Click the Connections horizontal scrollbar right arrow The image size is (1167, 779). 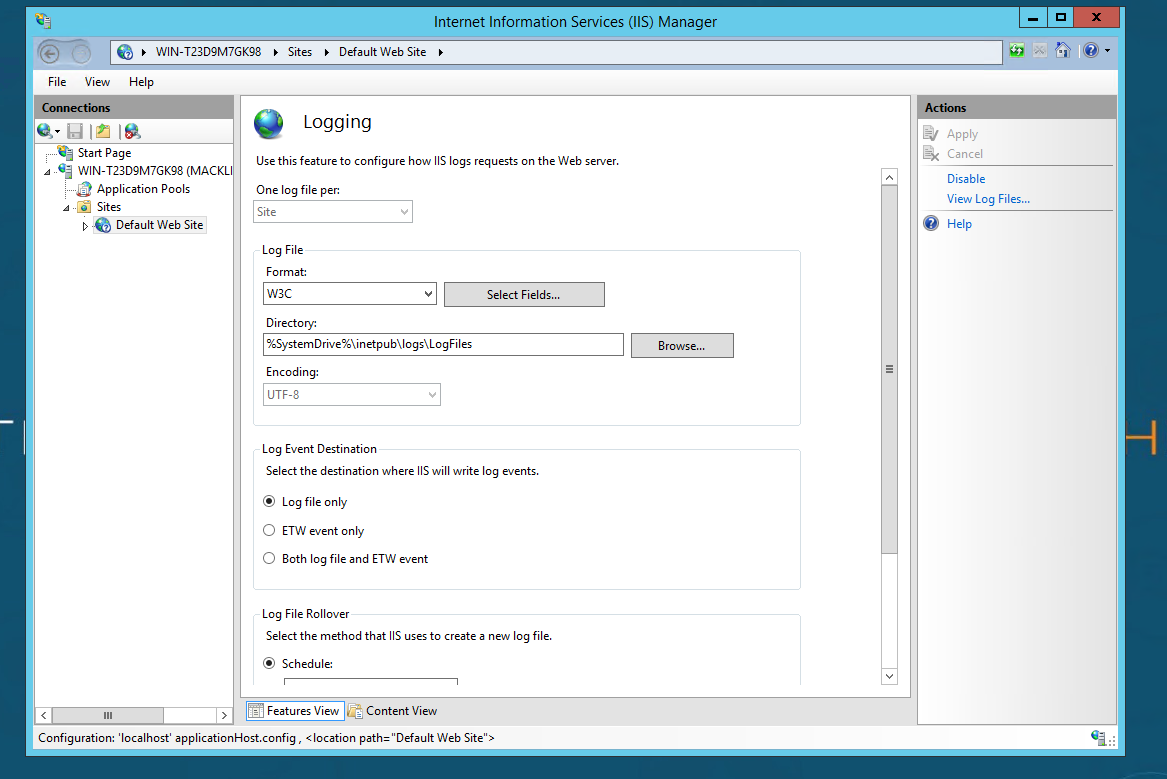coord(224,716)
